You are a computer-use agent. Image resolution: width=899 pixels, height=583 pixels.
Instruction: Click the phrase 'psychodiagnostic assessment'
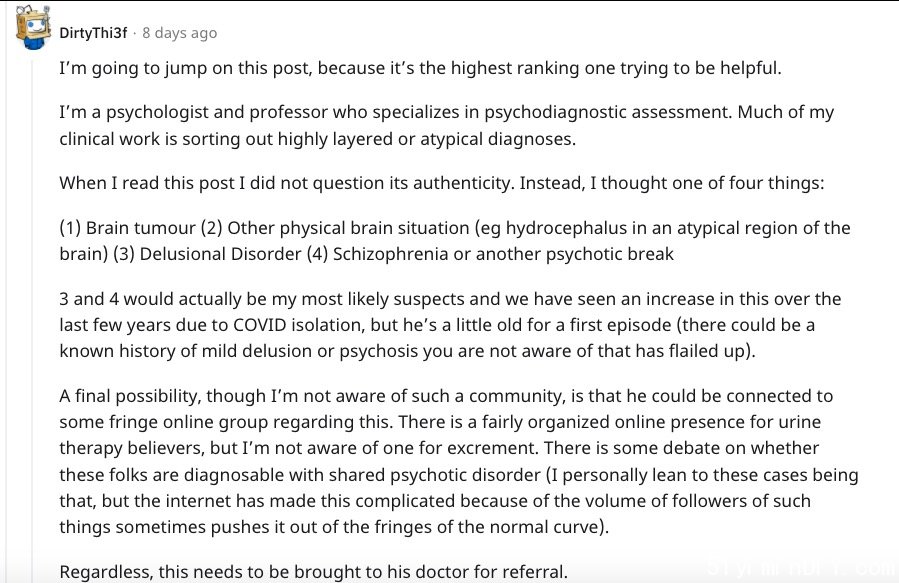[608, 112]
